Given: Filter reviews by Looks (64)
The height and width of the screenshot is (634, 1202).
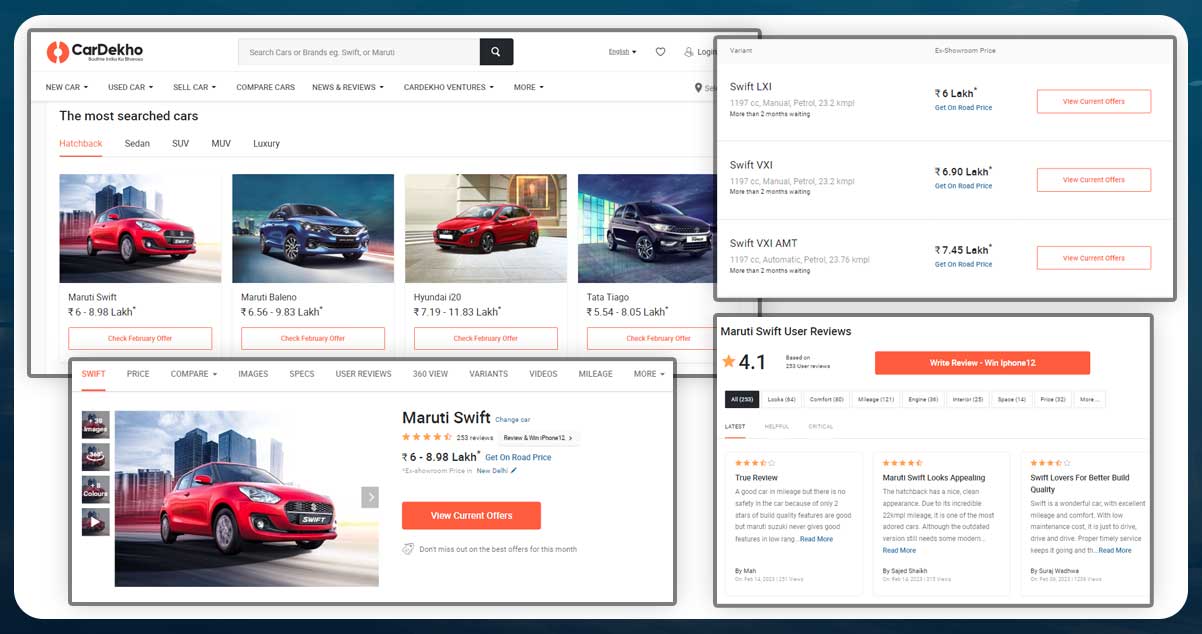Looking at the screenshot, I should click(x=782, y=399).
